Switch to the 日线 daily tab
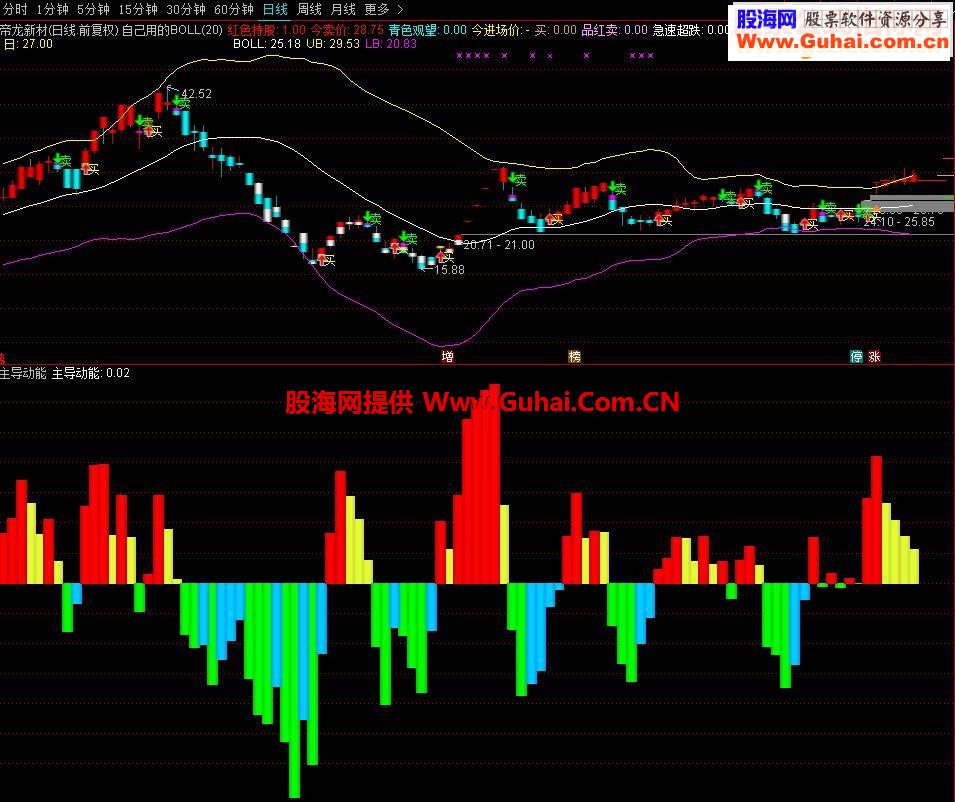The width and height of the screenshot is (955, 802). (275, 9)
